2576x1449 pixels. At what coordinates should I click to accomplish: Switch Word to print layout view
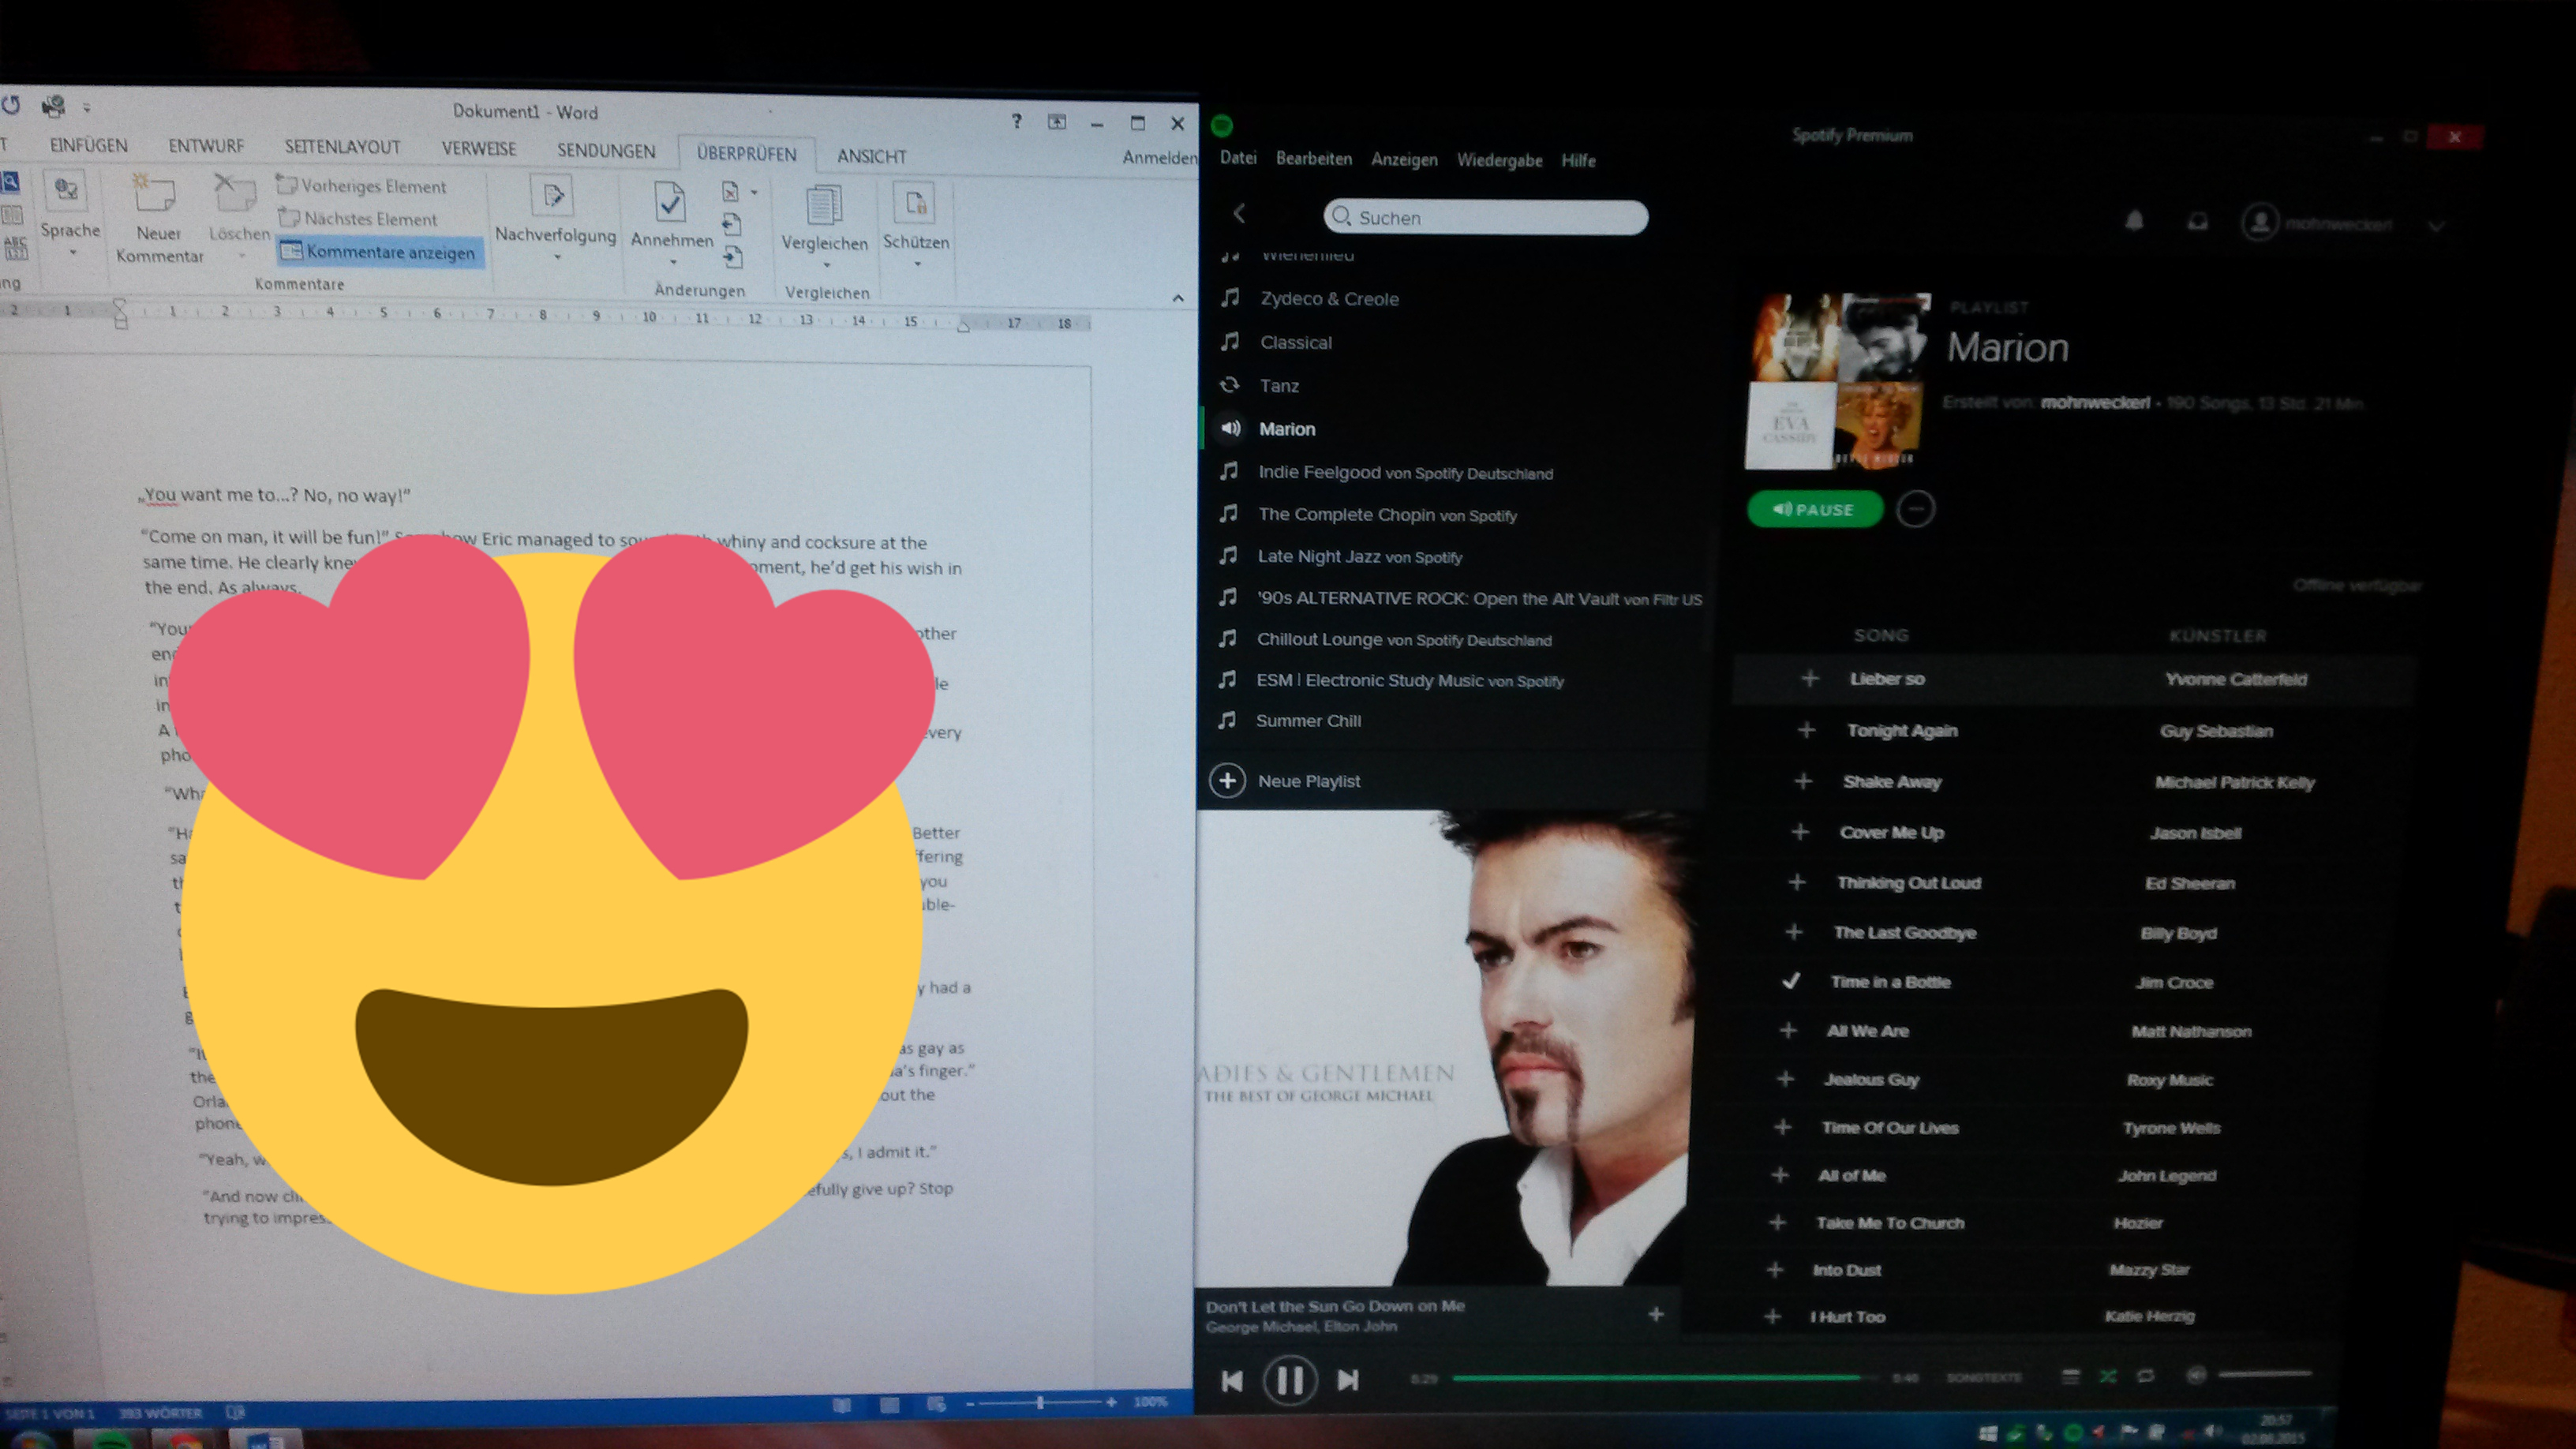tap(889, 1405)
